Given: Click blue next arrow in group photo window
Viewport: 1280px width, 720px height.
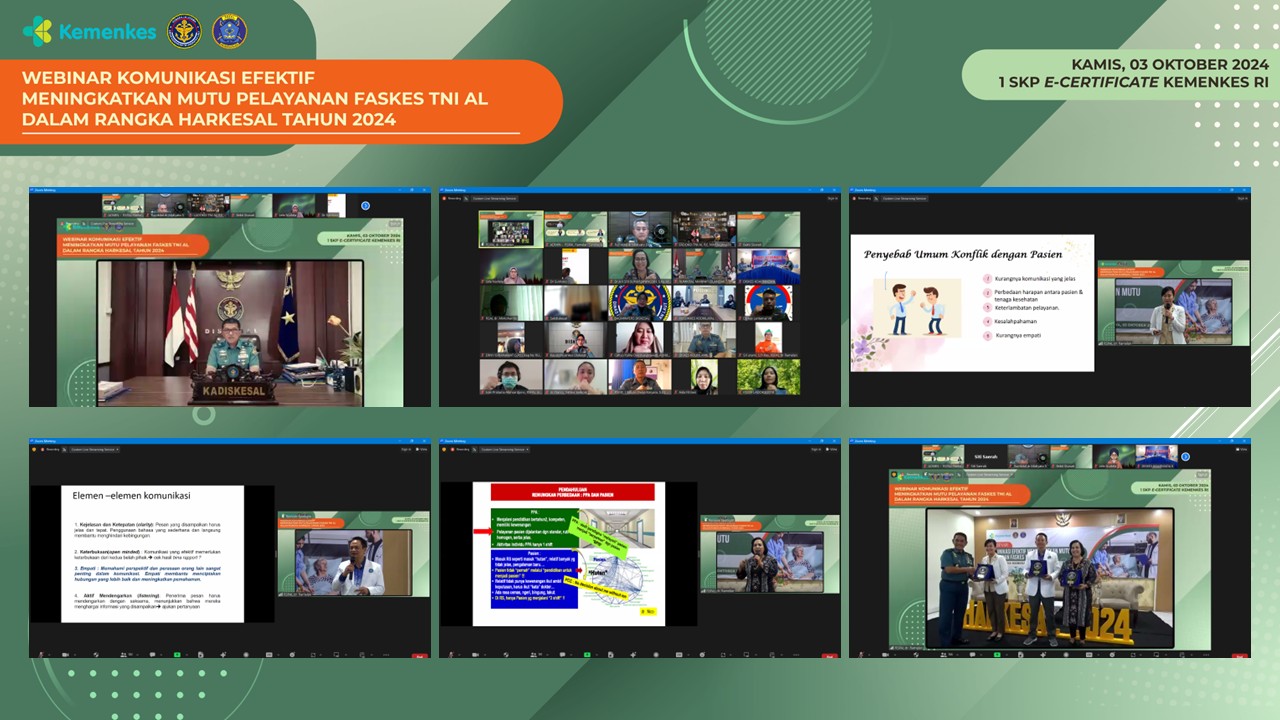Looking at the screenshot, I should point(1185,456).
